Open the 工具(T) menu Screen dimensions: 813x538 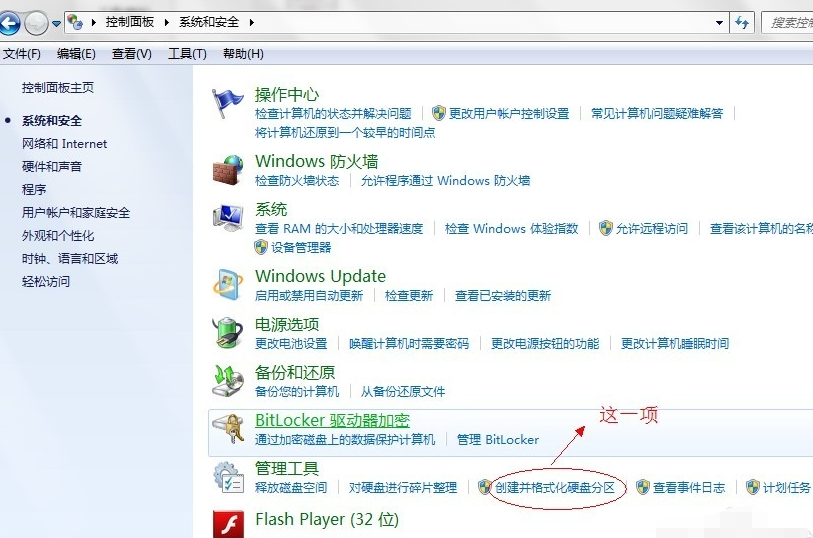187,53
